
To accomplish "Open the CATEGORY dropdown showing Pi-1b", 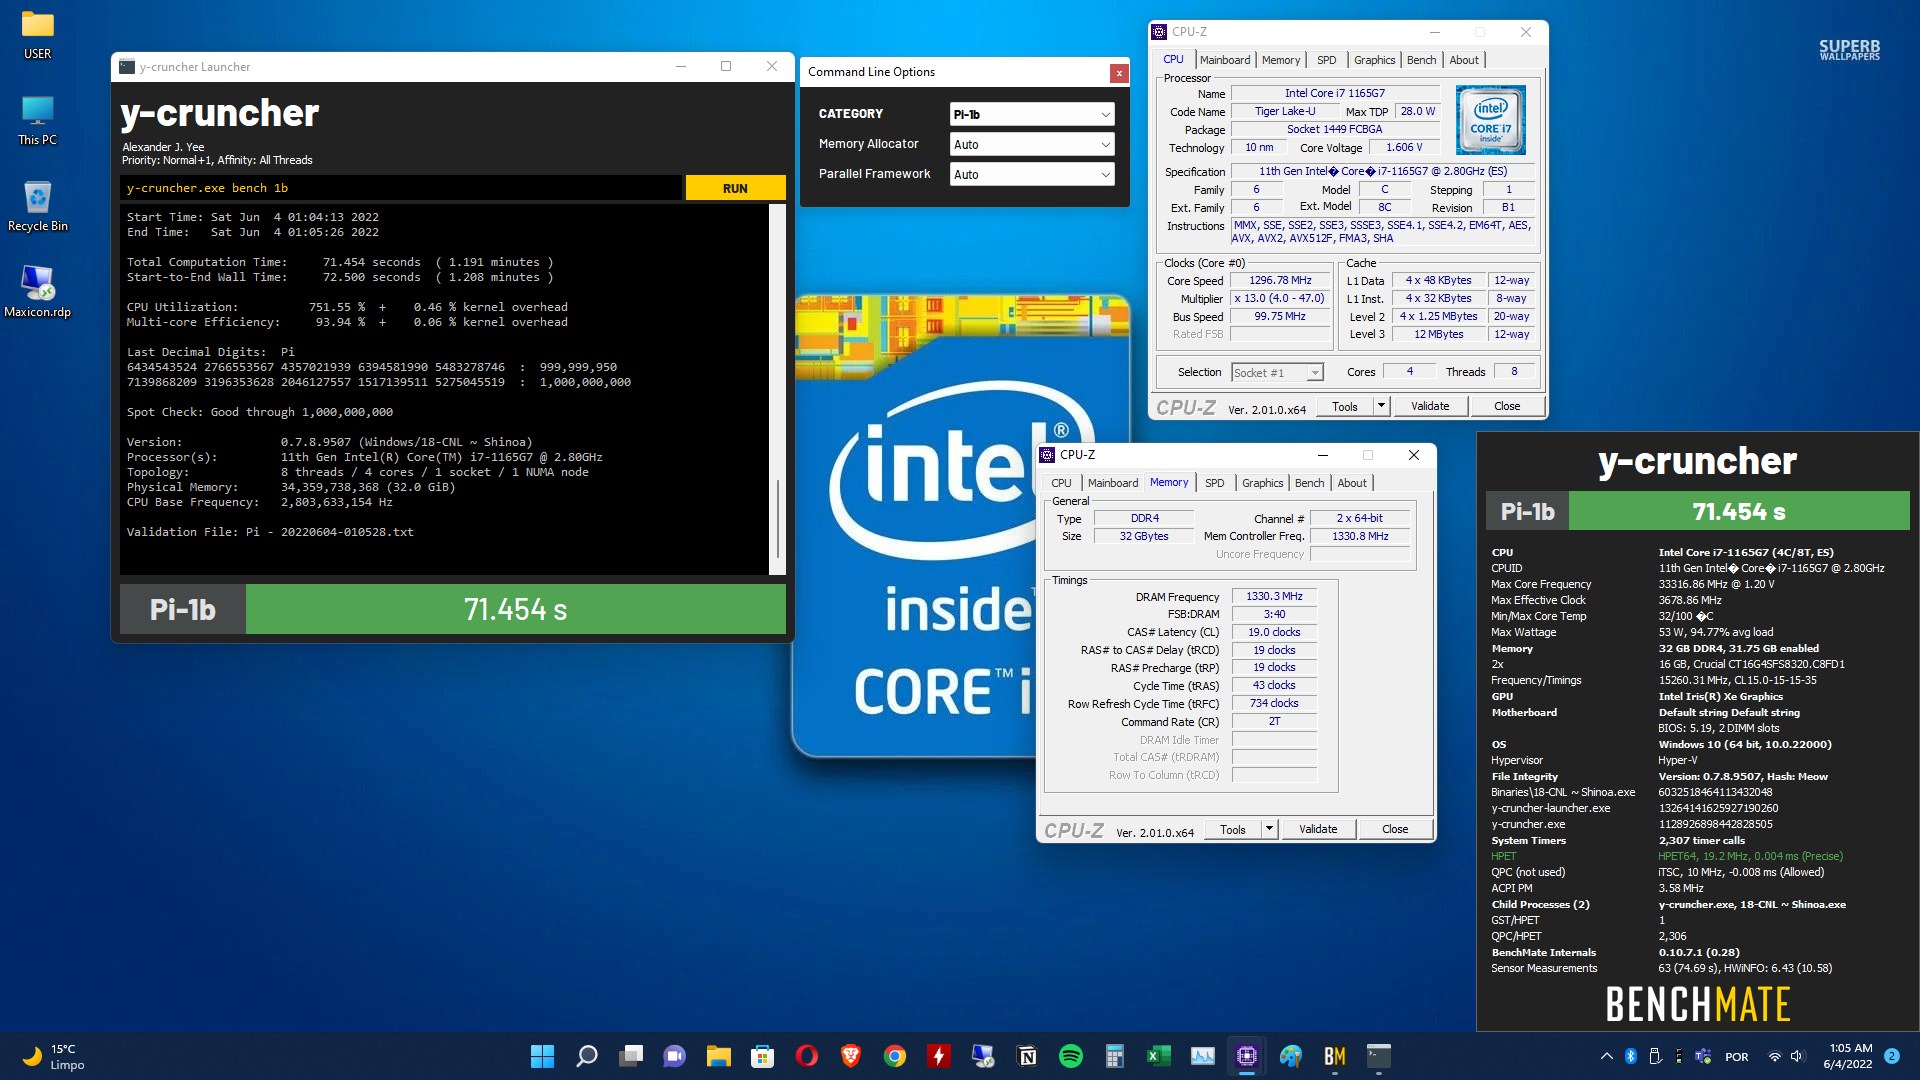I will point(1031,114).
